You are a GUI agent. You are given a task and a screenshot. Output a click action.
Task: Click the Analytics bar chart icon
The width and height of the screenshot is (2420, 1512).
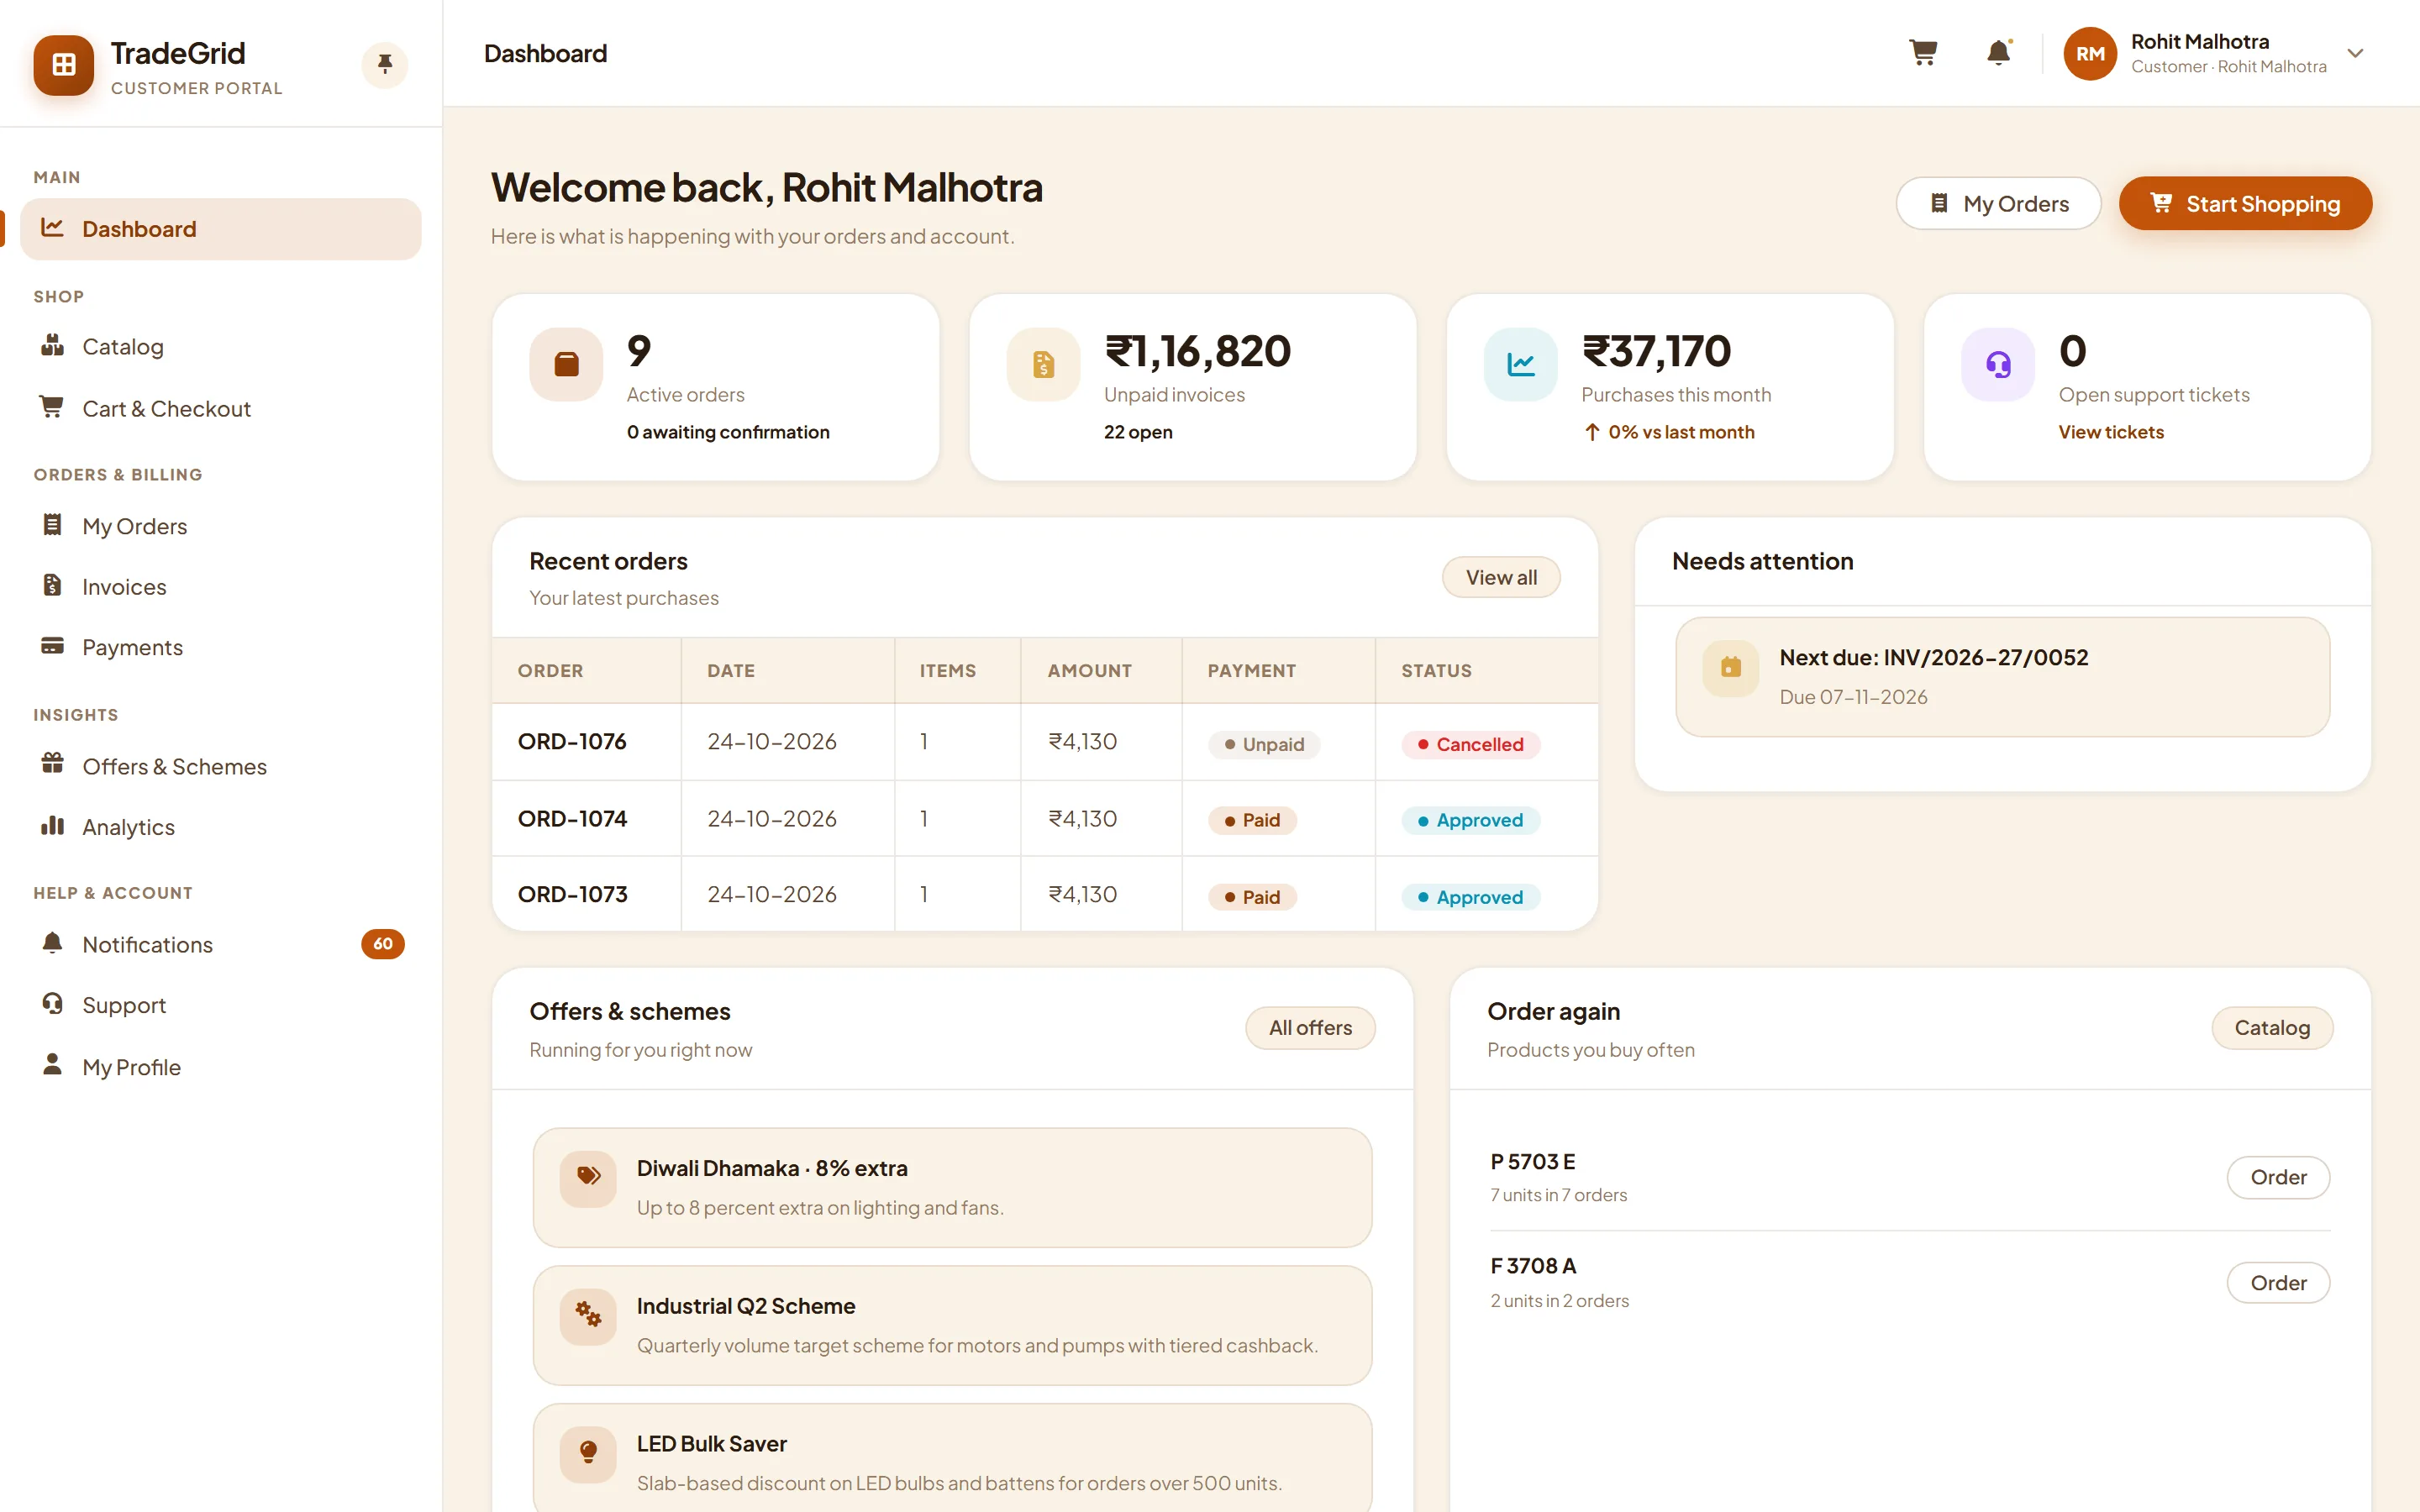[52, 826]
